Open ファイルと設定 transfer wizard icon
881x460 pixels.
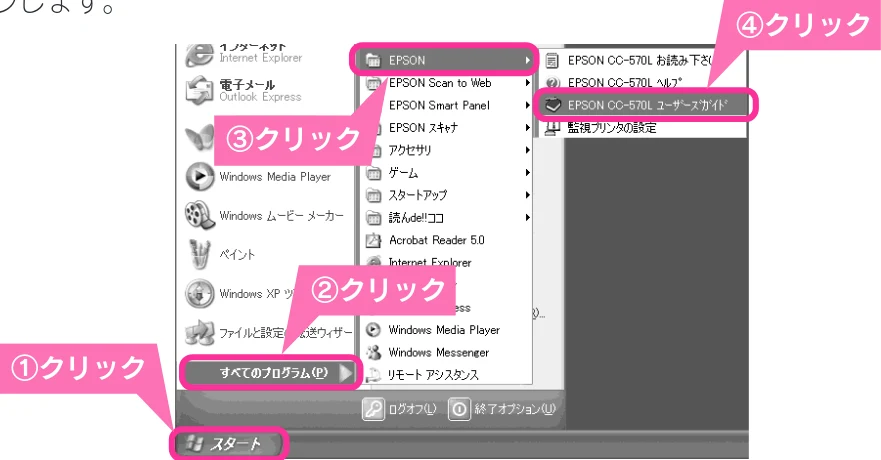tap(199, 333)
